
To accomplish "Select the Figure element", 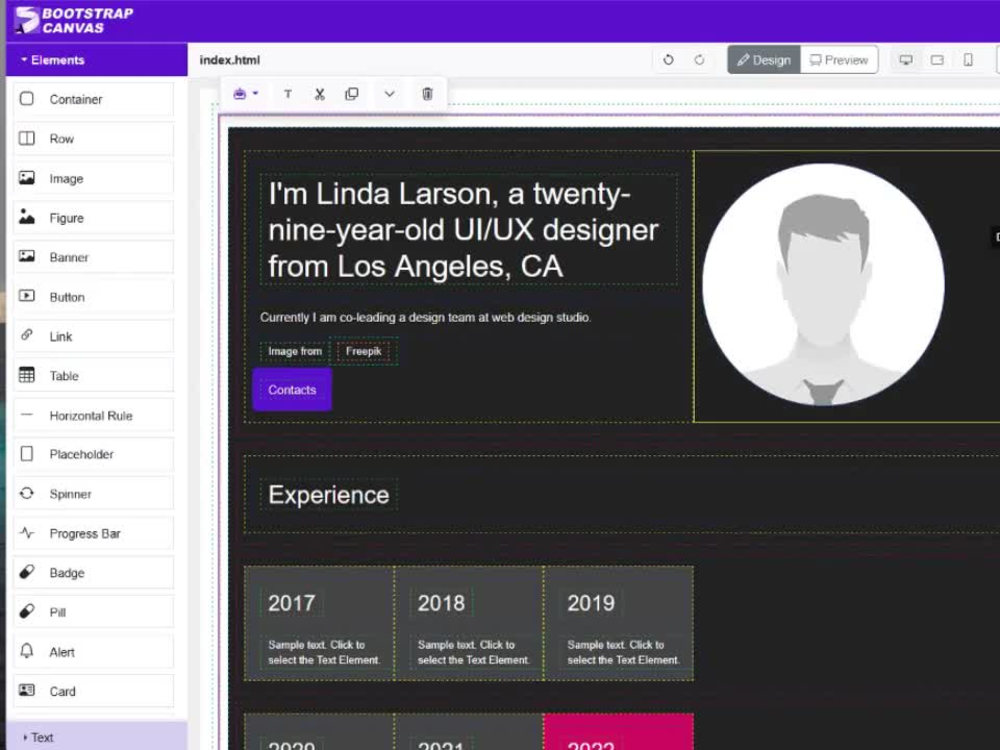I will 93,218.
